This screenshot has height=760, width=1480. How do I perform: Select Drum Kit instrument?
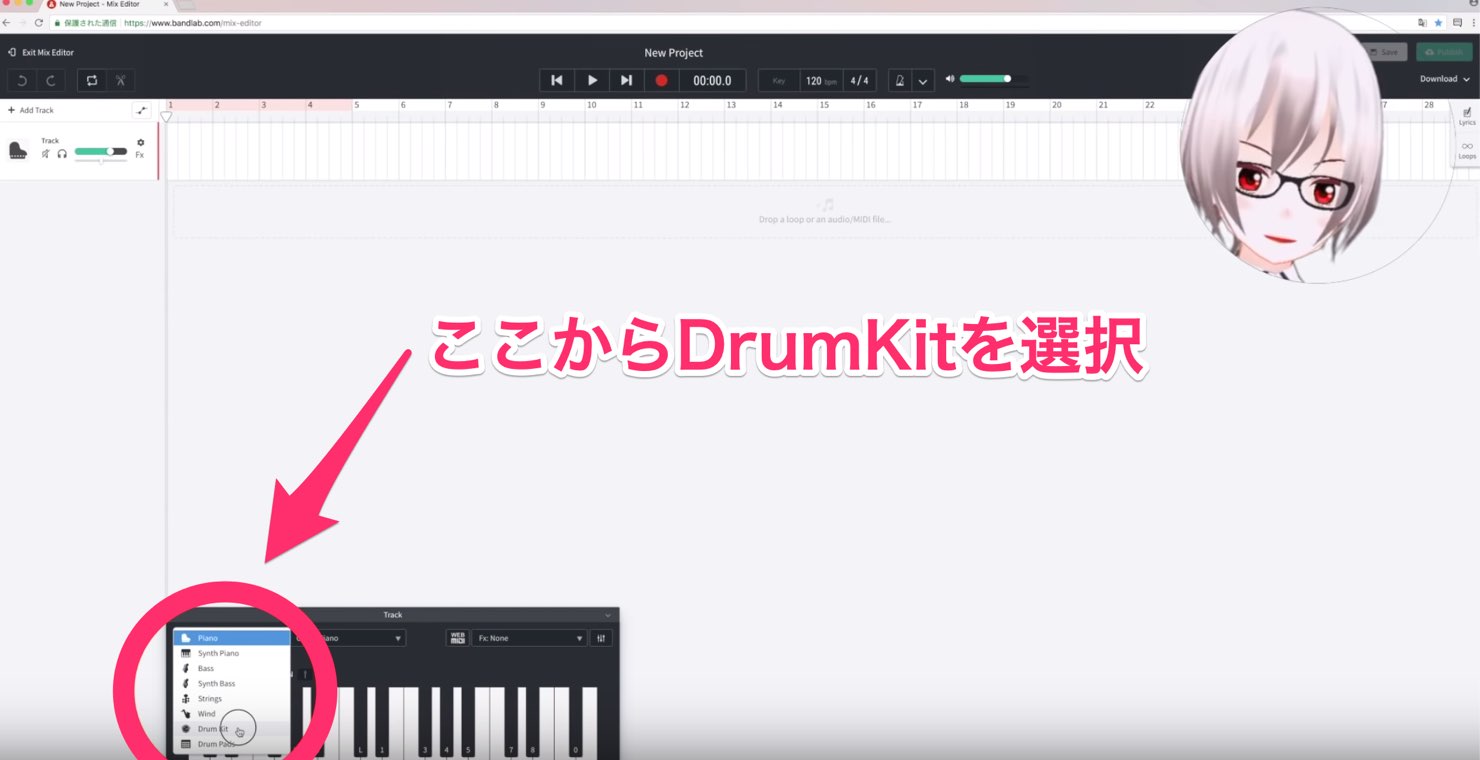pos(232,729)
